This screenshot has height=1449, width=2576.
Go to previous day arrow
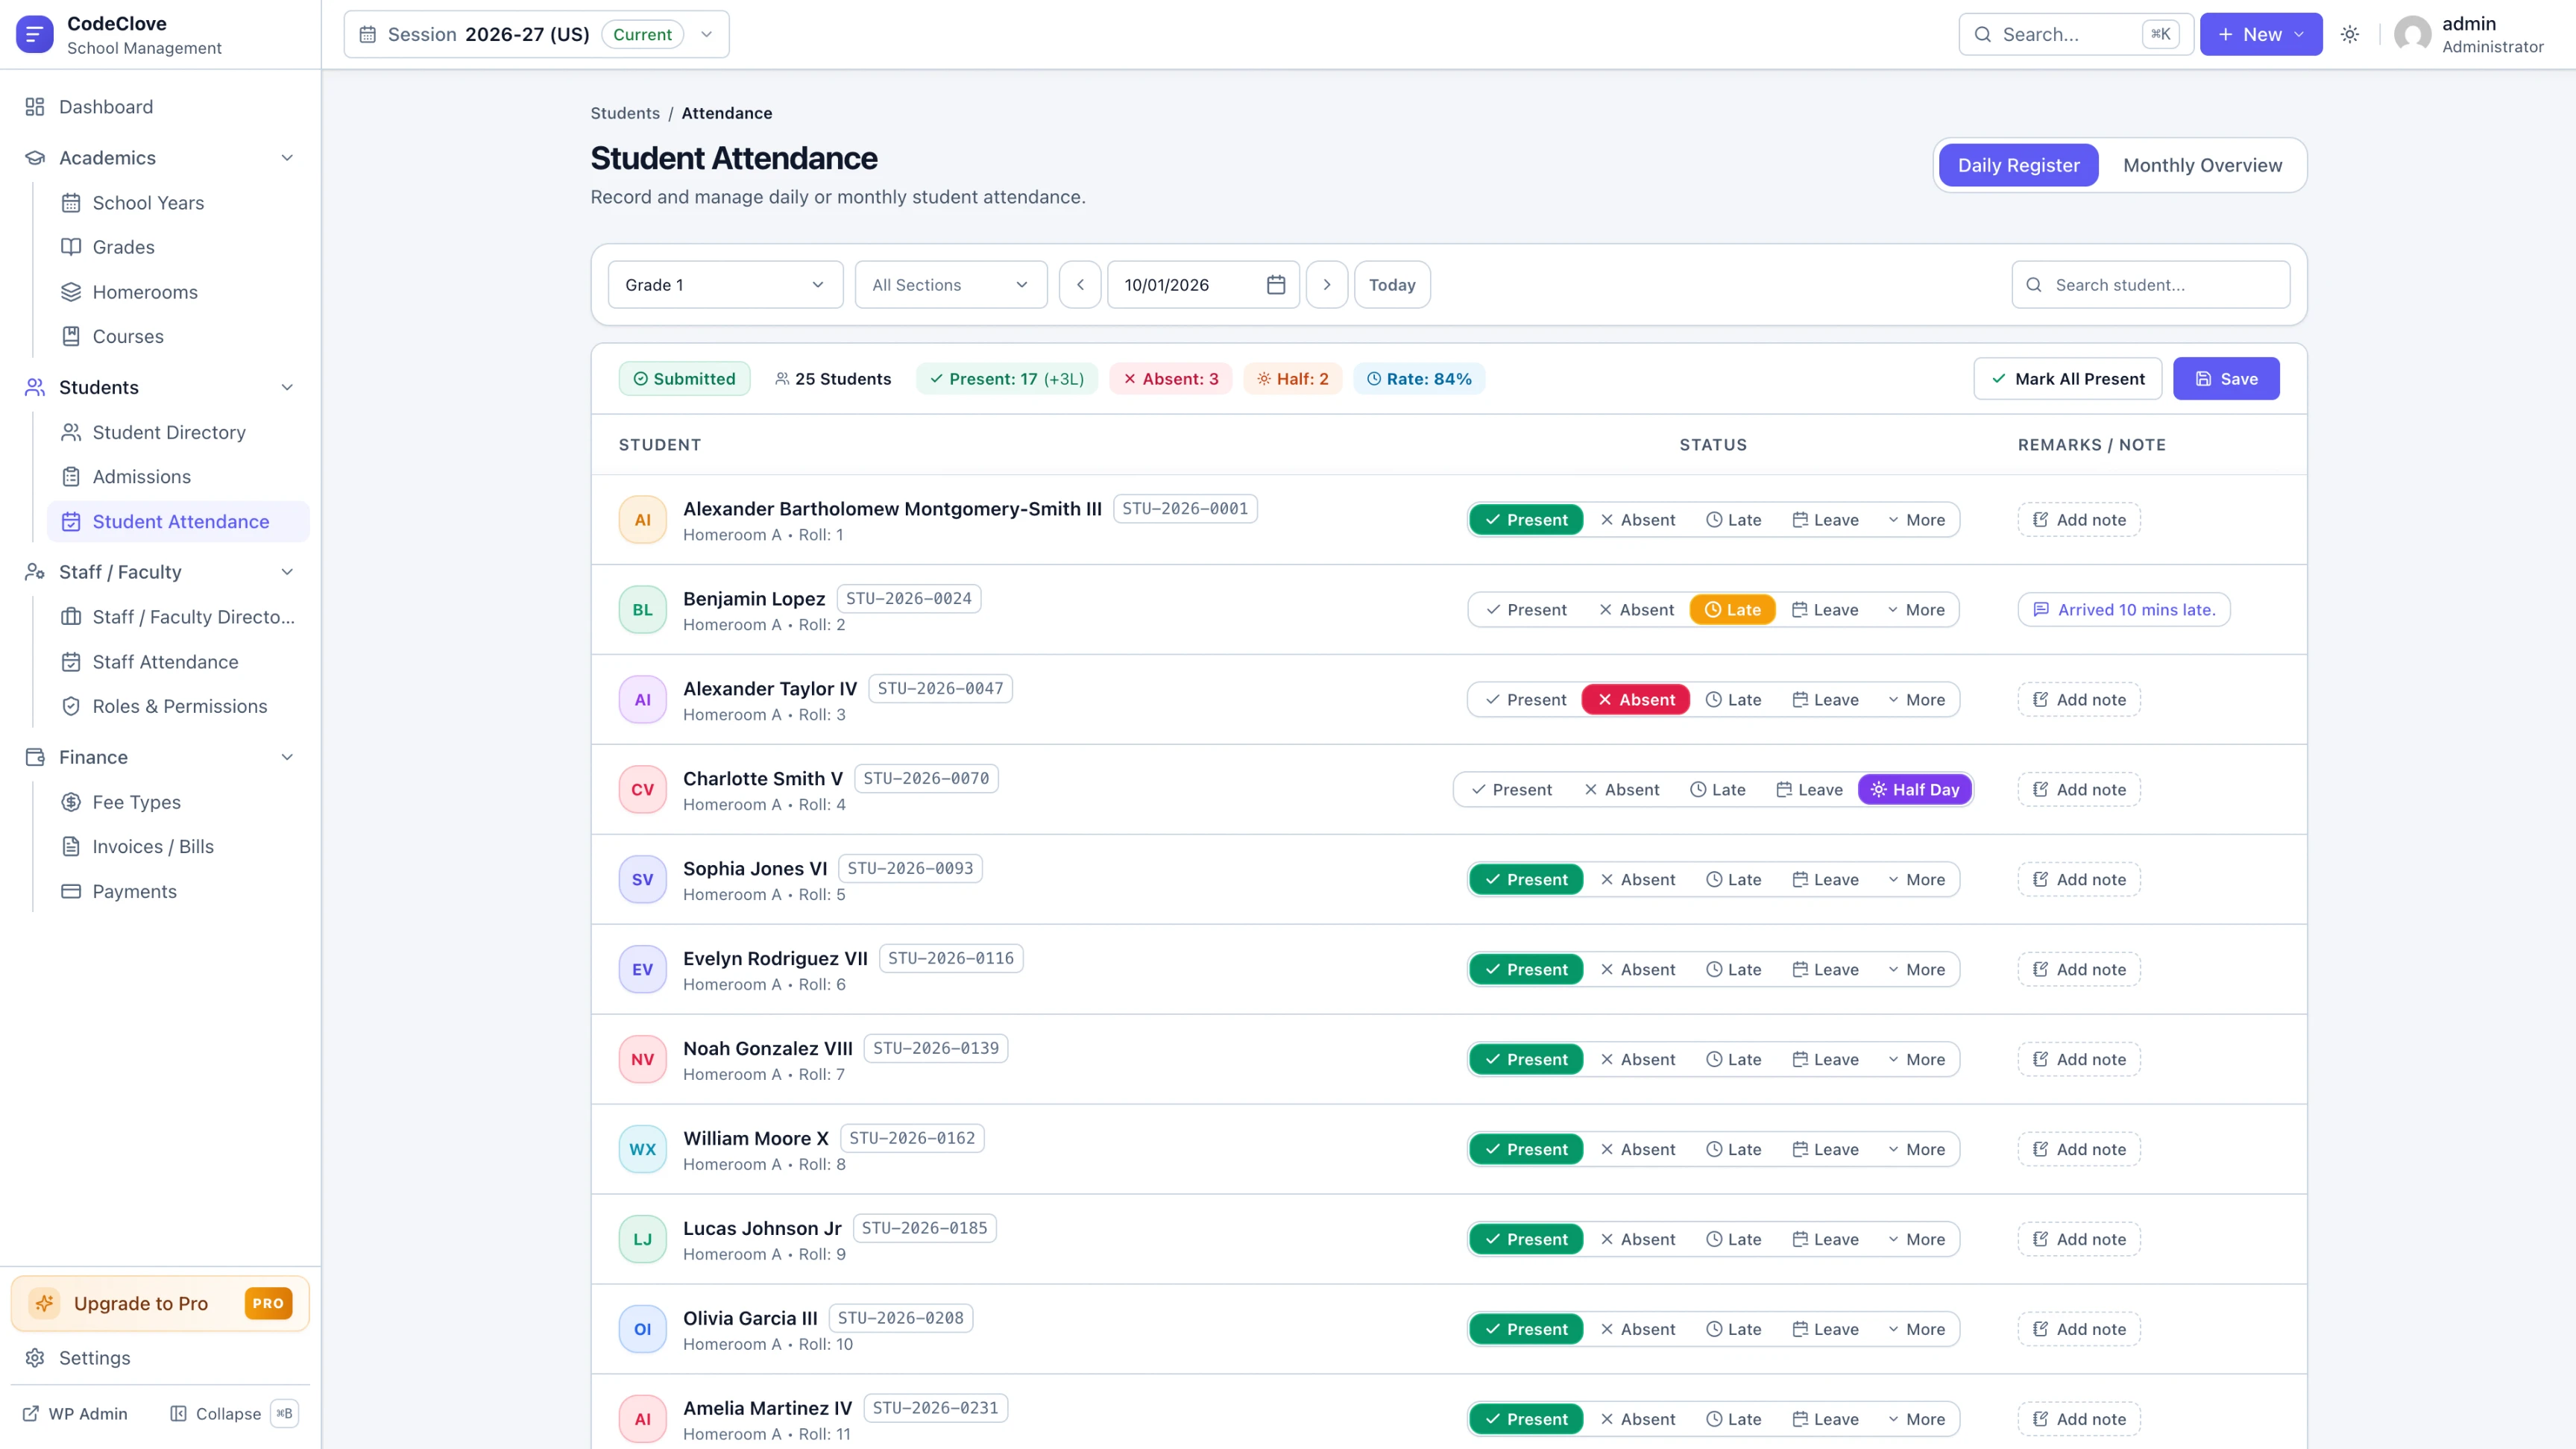1080,285
